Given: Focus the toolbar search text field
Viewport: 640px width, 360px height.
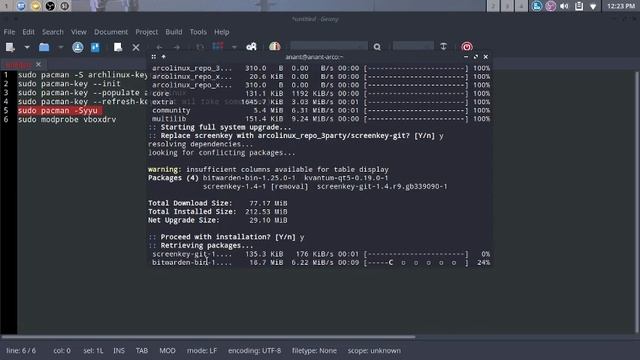Looking at the screenshot, I should click(329, 46).
